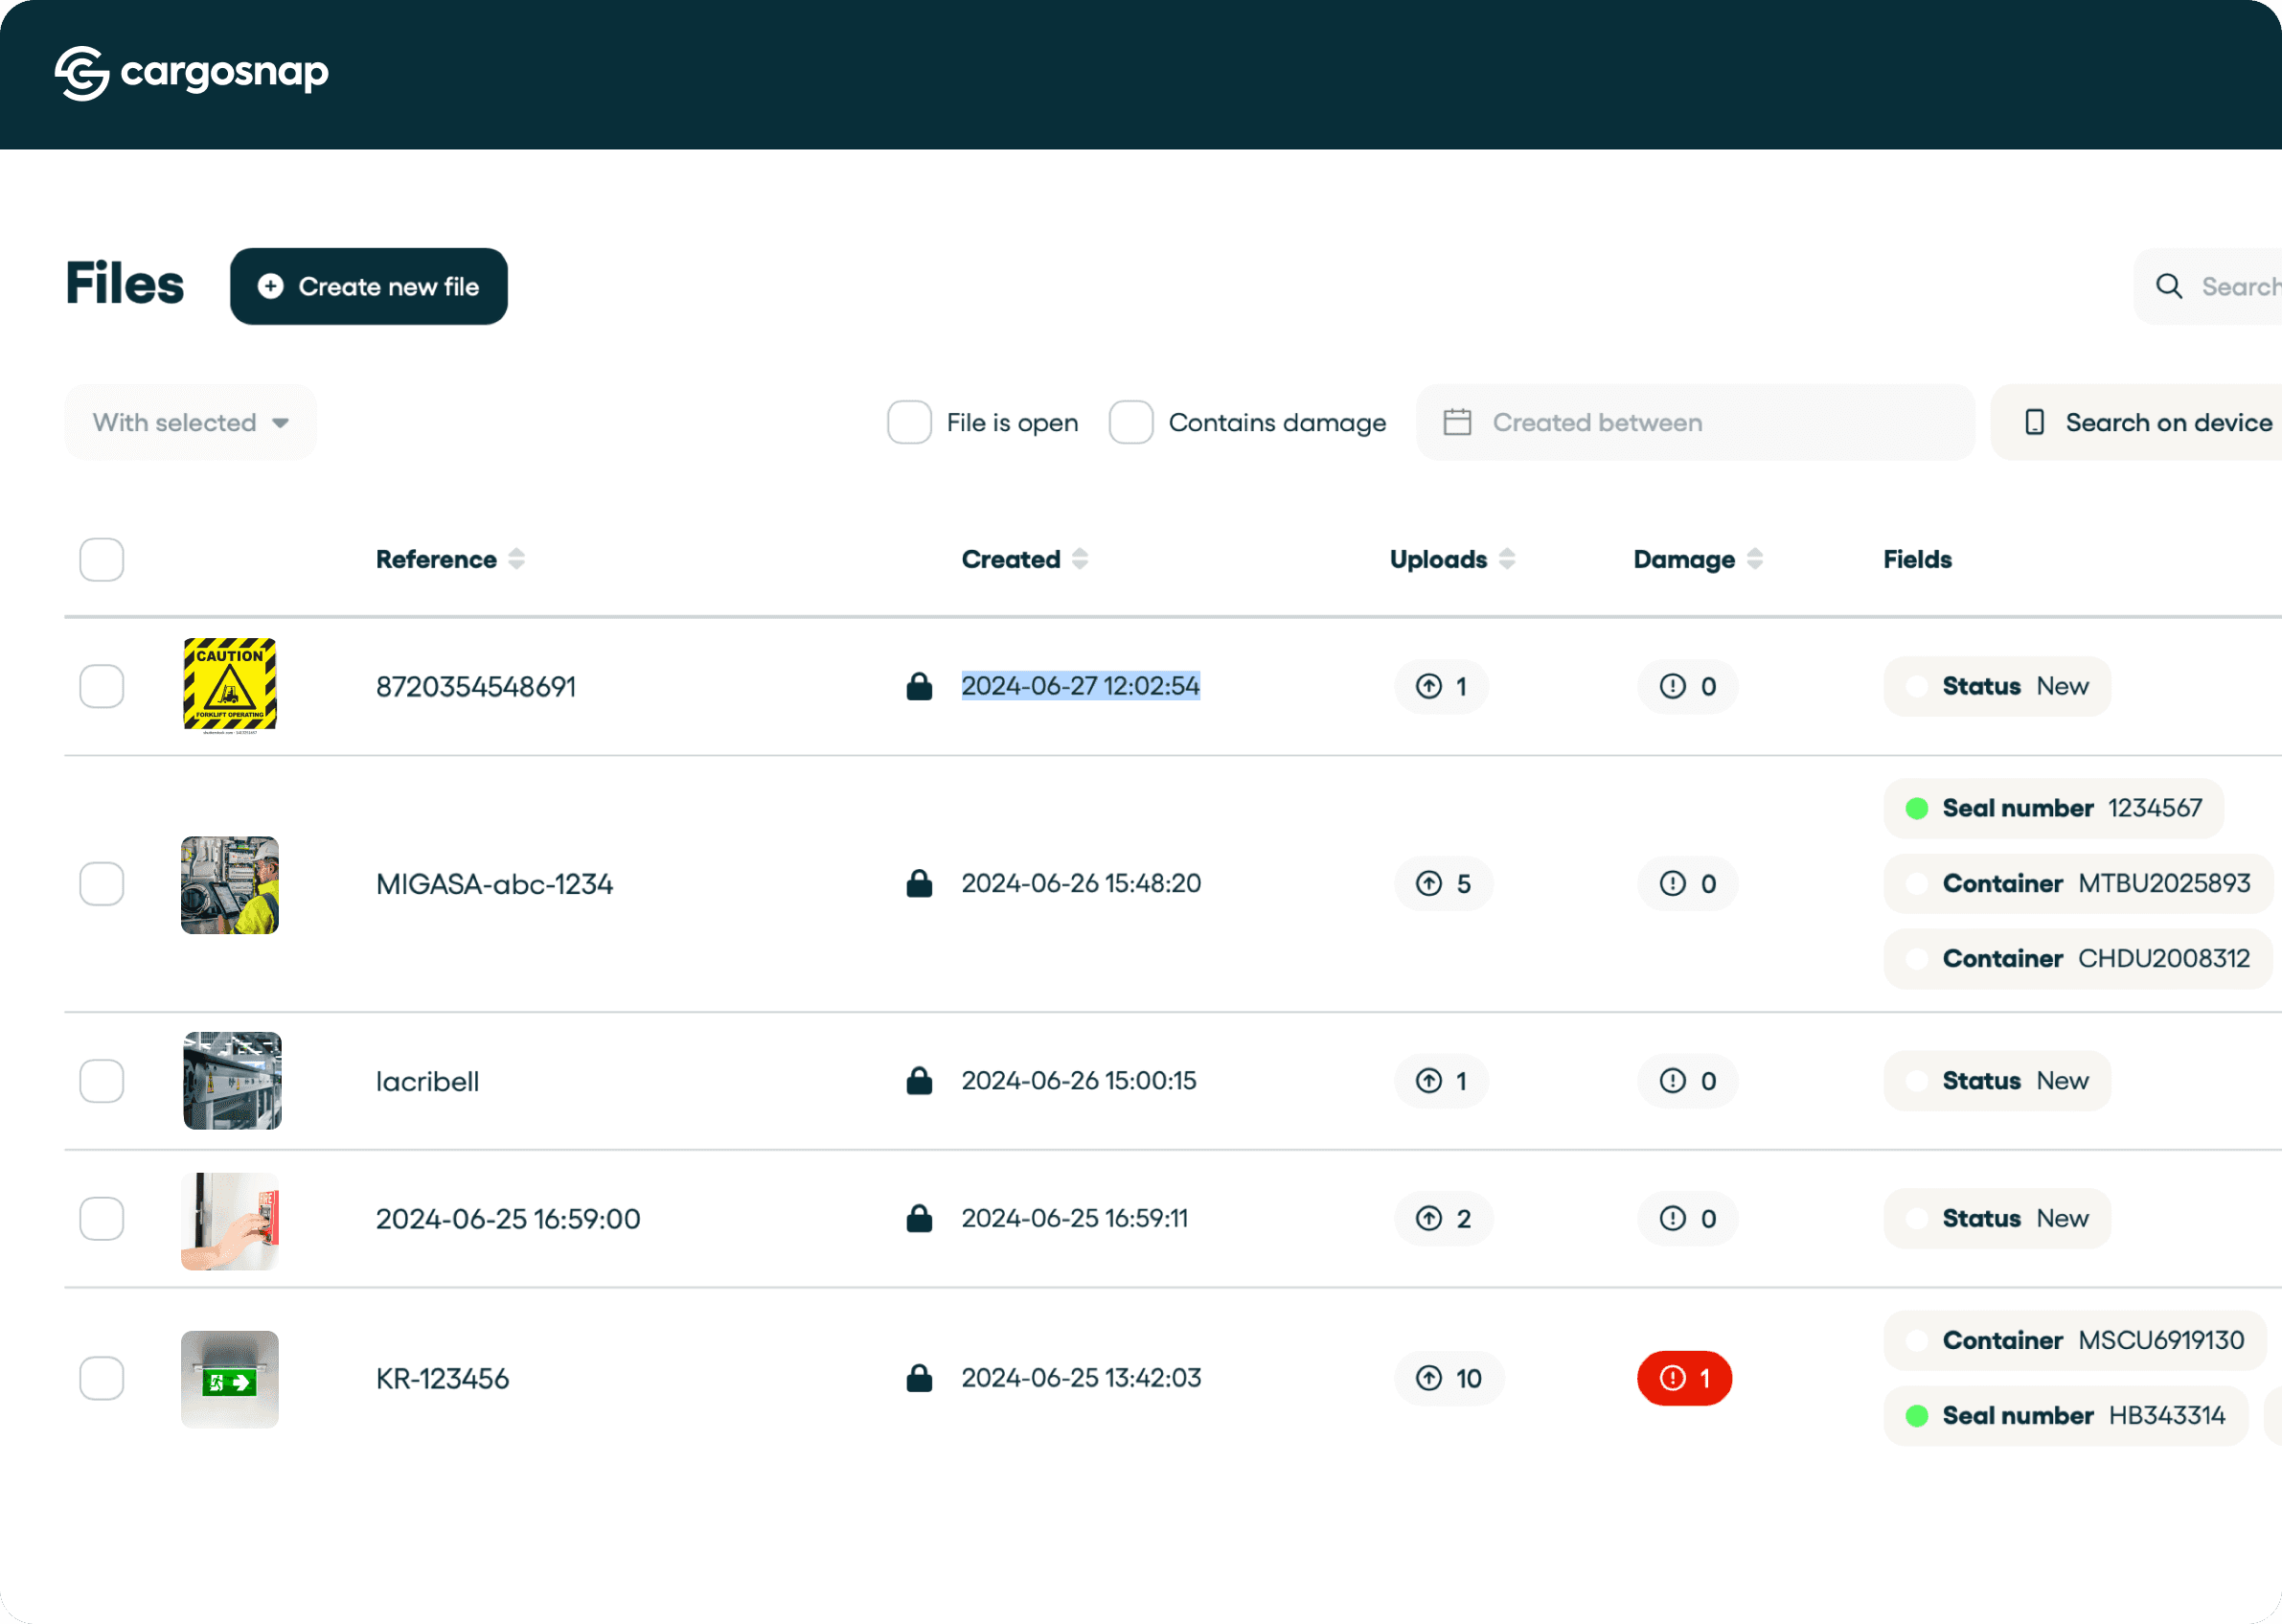Click the lock icon for MIGASA-abc-1234
The height and width of the screenshot is (1624, 2282).
(919, 884)
